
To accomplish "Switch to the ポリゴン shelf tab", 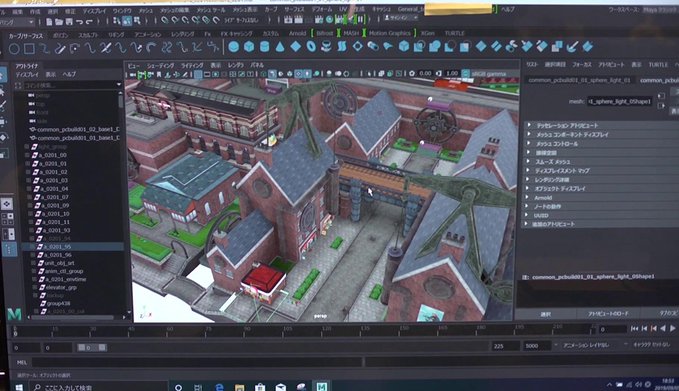I will (x=61, y=36).
